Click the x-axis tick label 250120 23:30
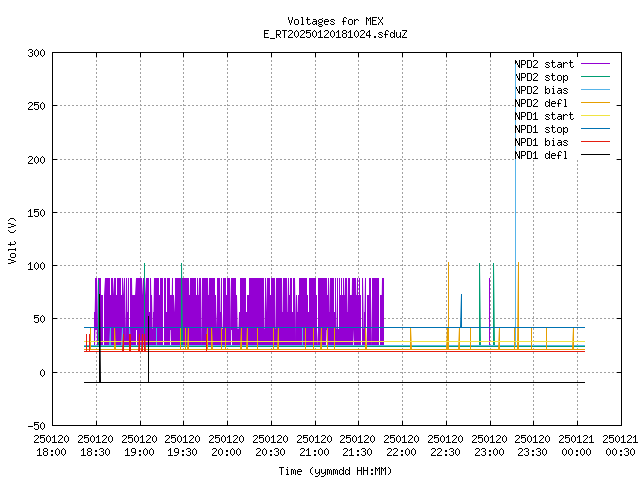 533,446
